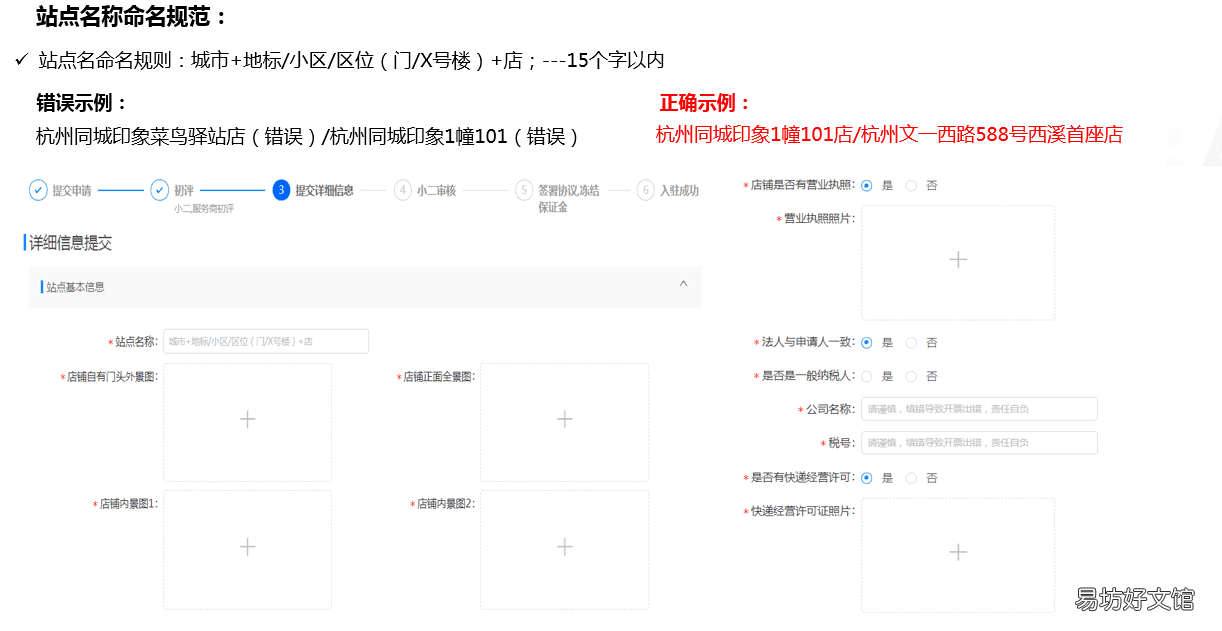Upload image for 店铺内景图1

tap(248, 549)
